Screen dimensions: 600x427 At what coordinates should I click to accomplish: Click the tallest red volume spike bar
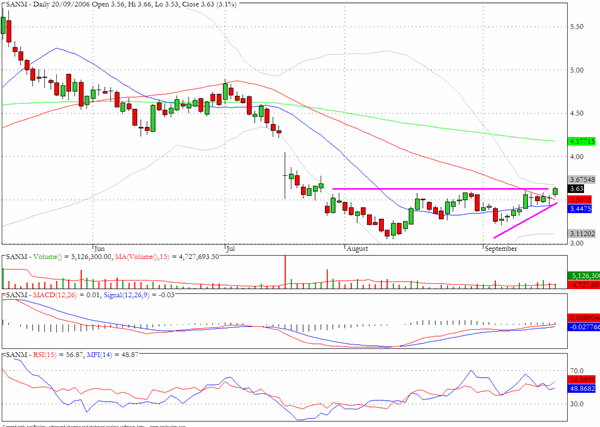(x=285, y=272)
